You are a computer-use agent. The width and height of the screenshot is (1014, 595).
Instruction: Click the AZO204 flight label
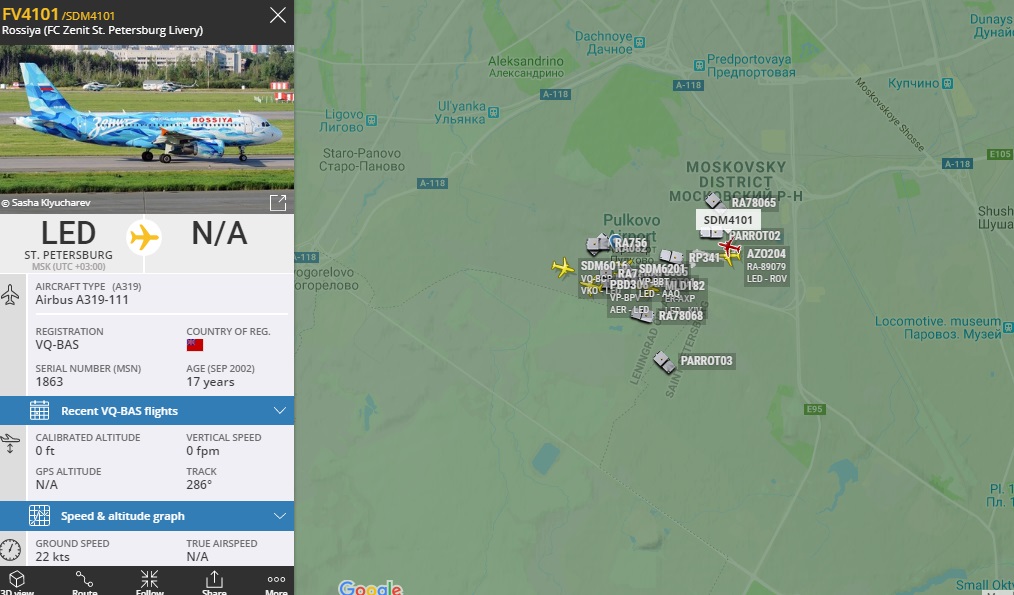[766, 254]
